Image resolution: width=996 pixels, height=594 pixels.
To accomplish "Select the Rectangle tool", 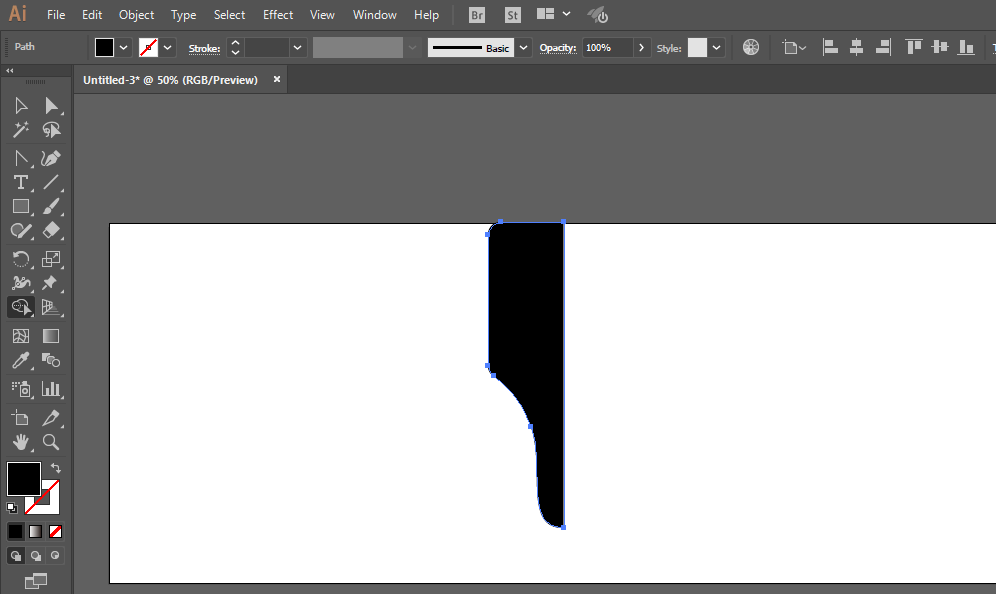I will tap(21, 206).
